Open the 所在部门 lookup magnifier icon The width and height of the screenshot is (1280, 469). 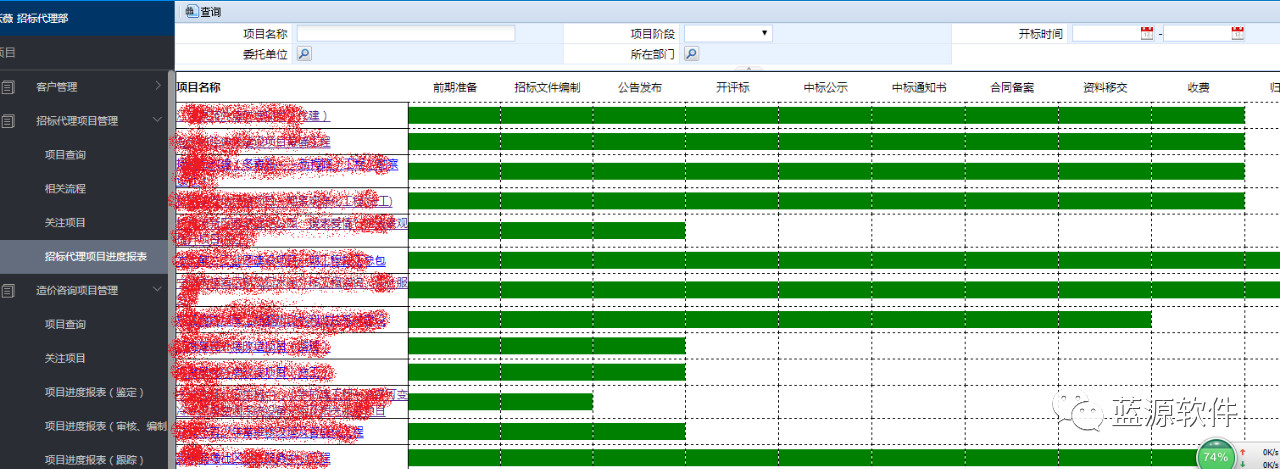pyautogui.click(x=691, y=54)
